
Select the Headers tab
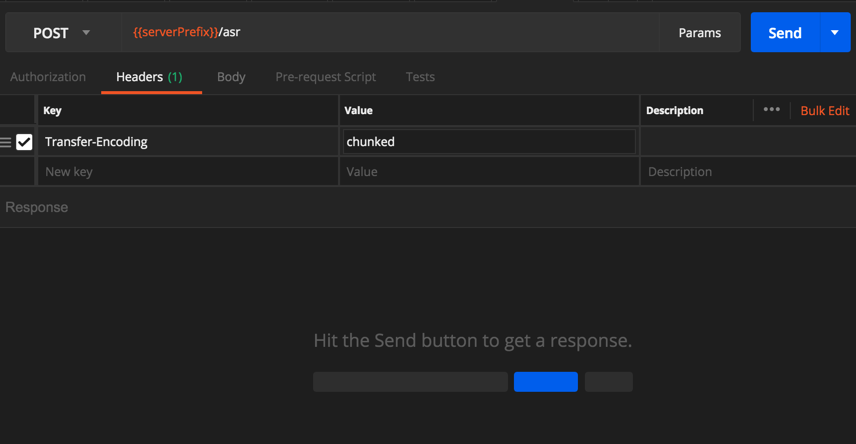click(149, 77)
